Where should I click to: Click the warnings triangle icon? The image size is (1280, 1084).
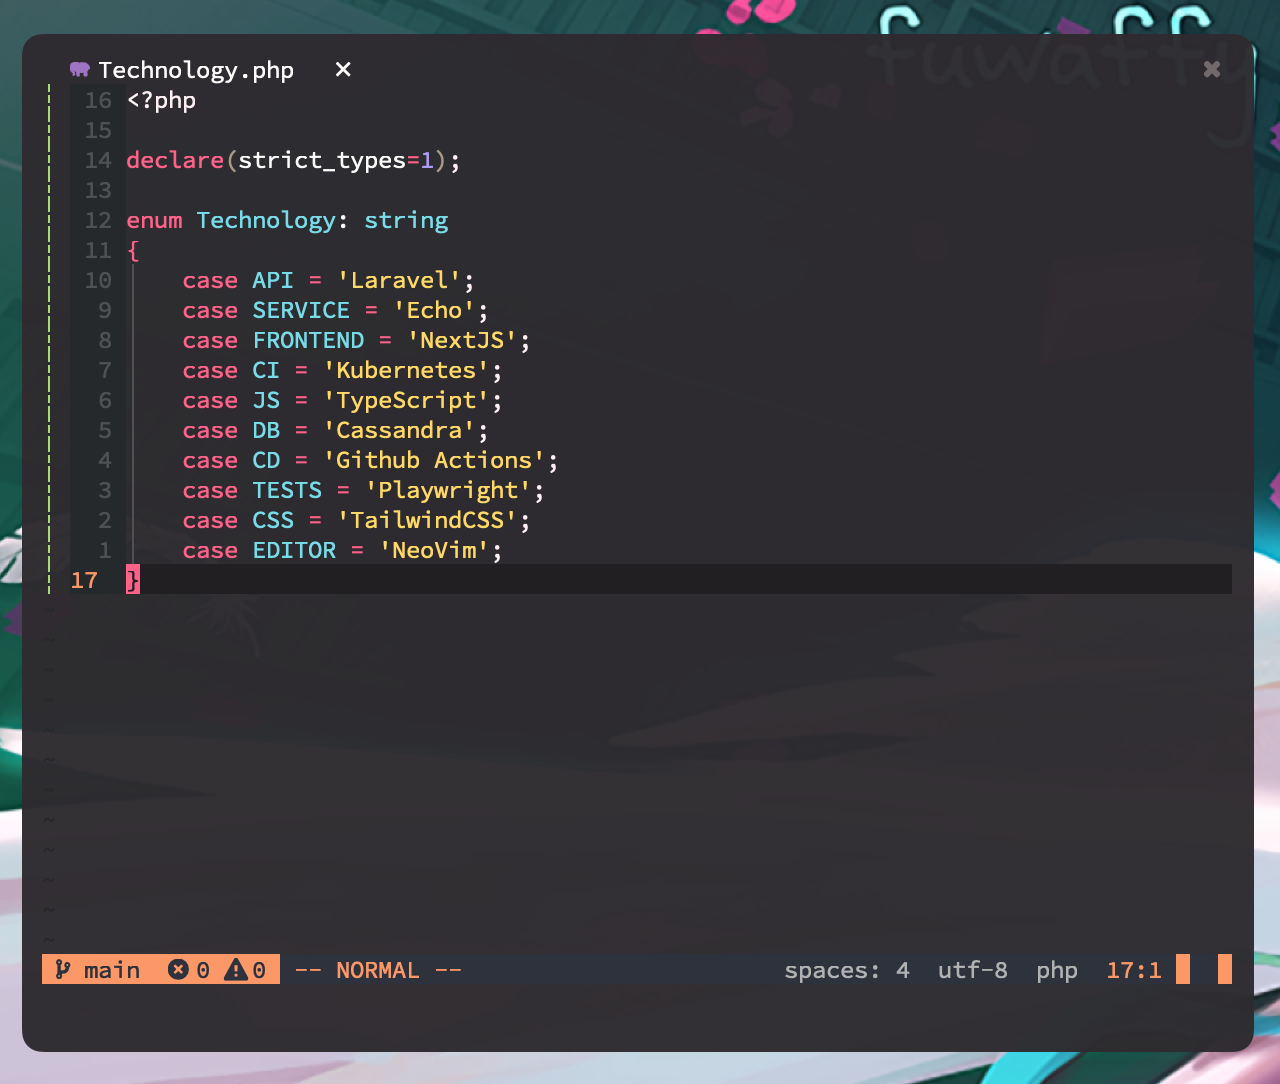tap(236, 969)
